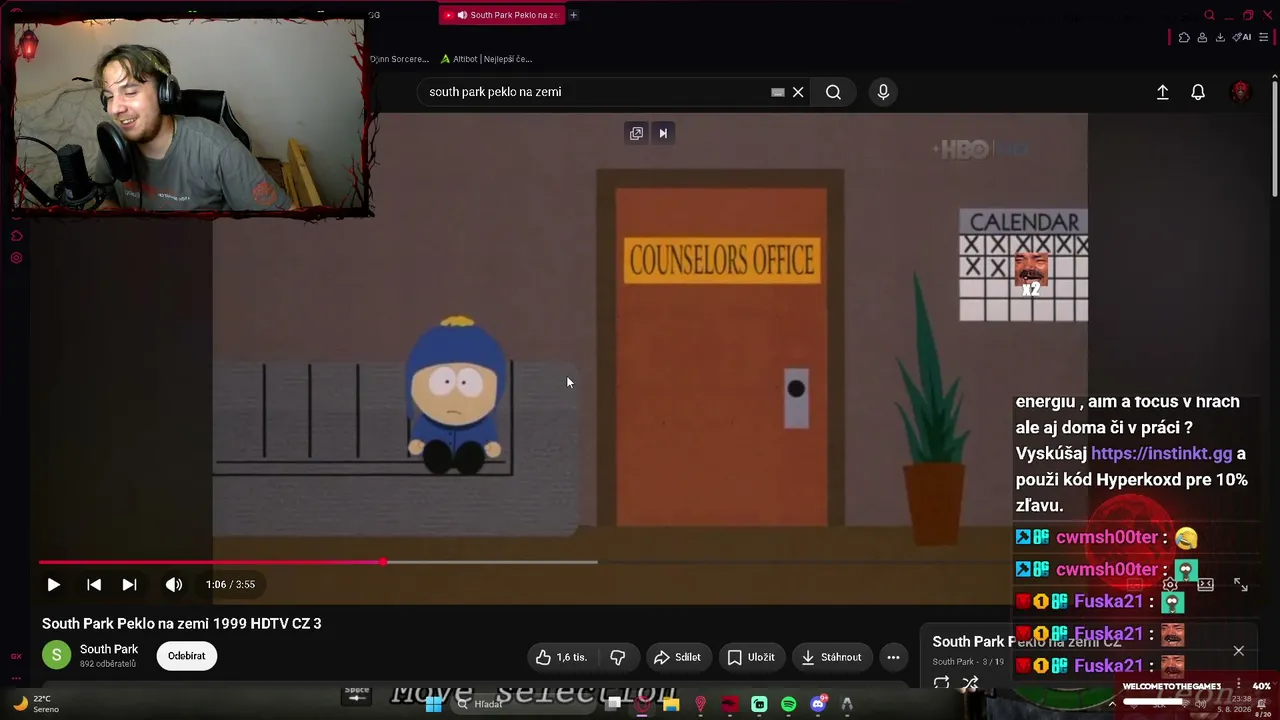Viewport: 1280px width, 720px height.
Task: Mute the video player volume
Action: (174, 585)
